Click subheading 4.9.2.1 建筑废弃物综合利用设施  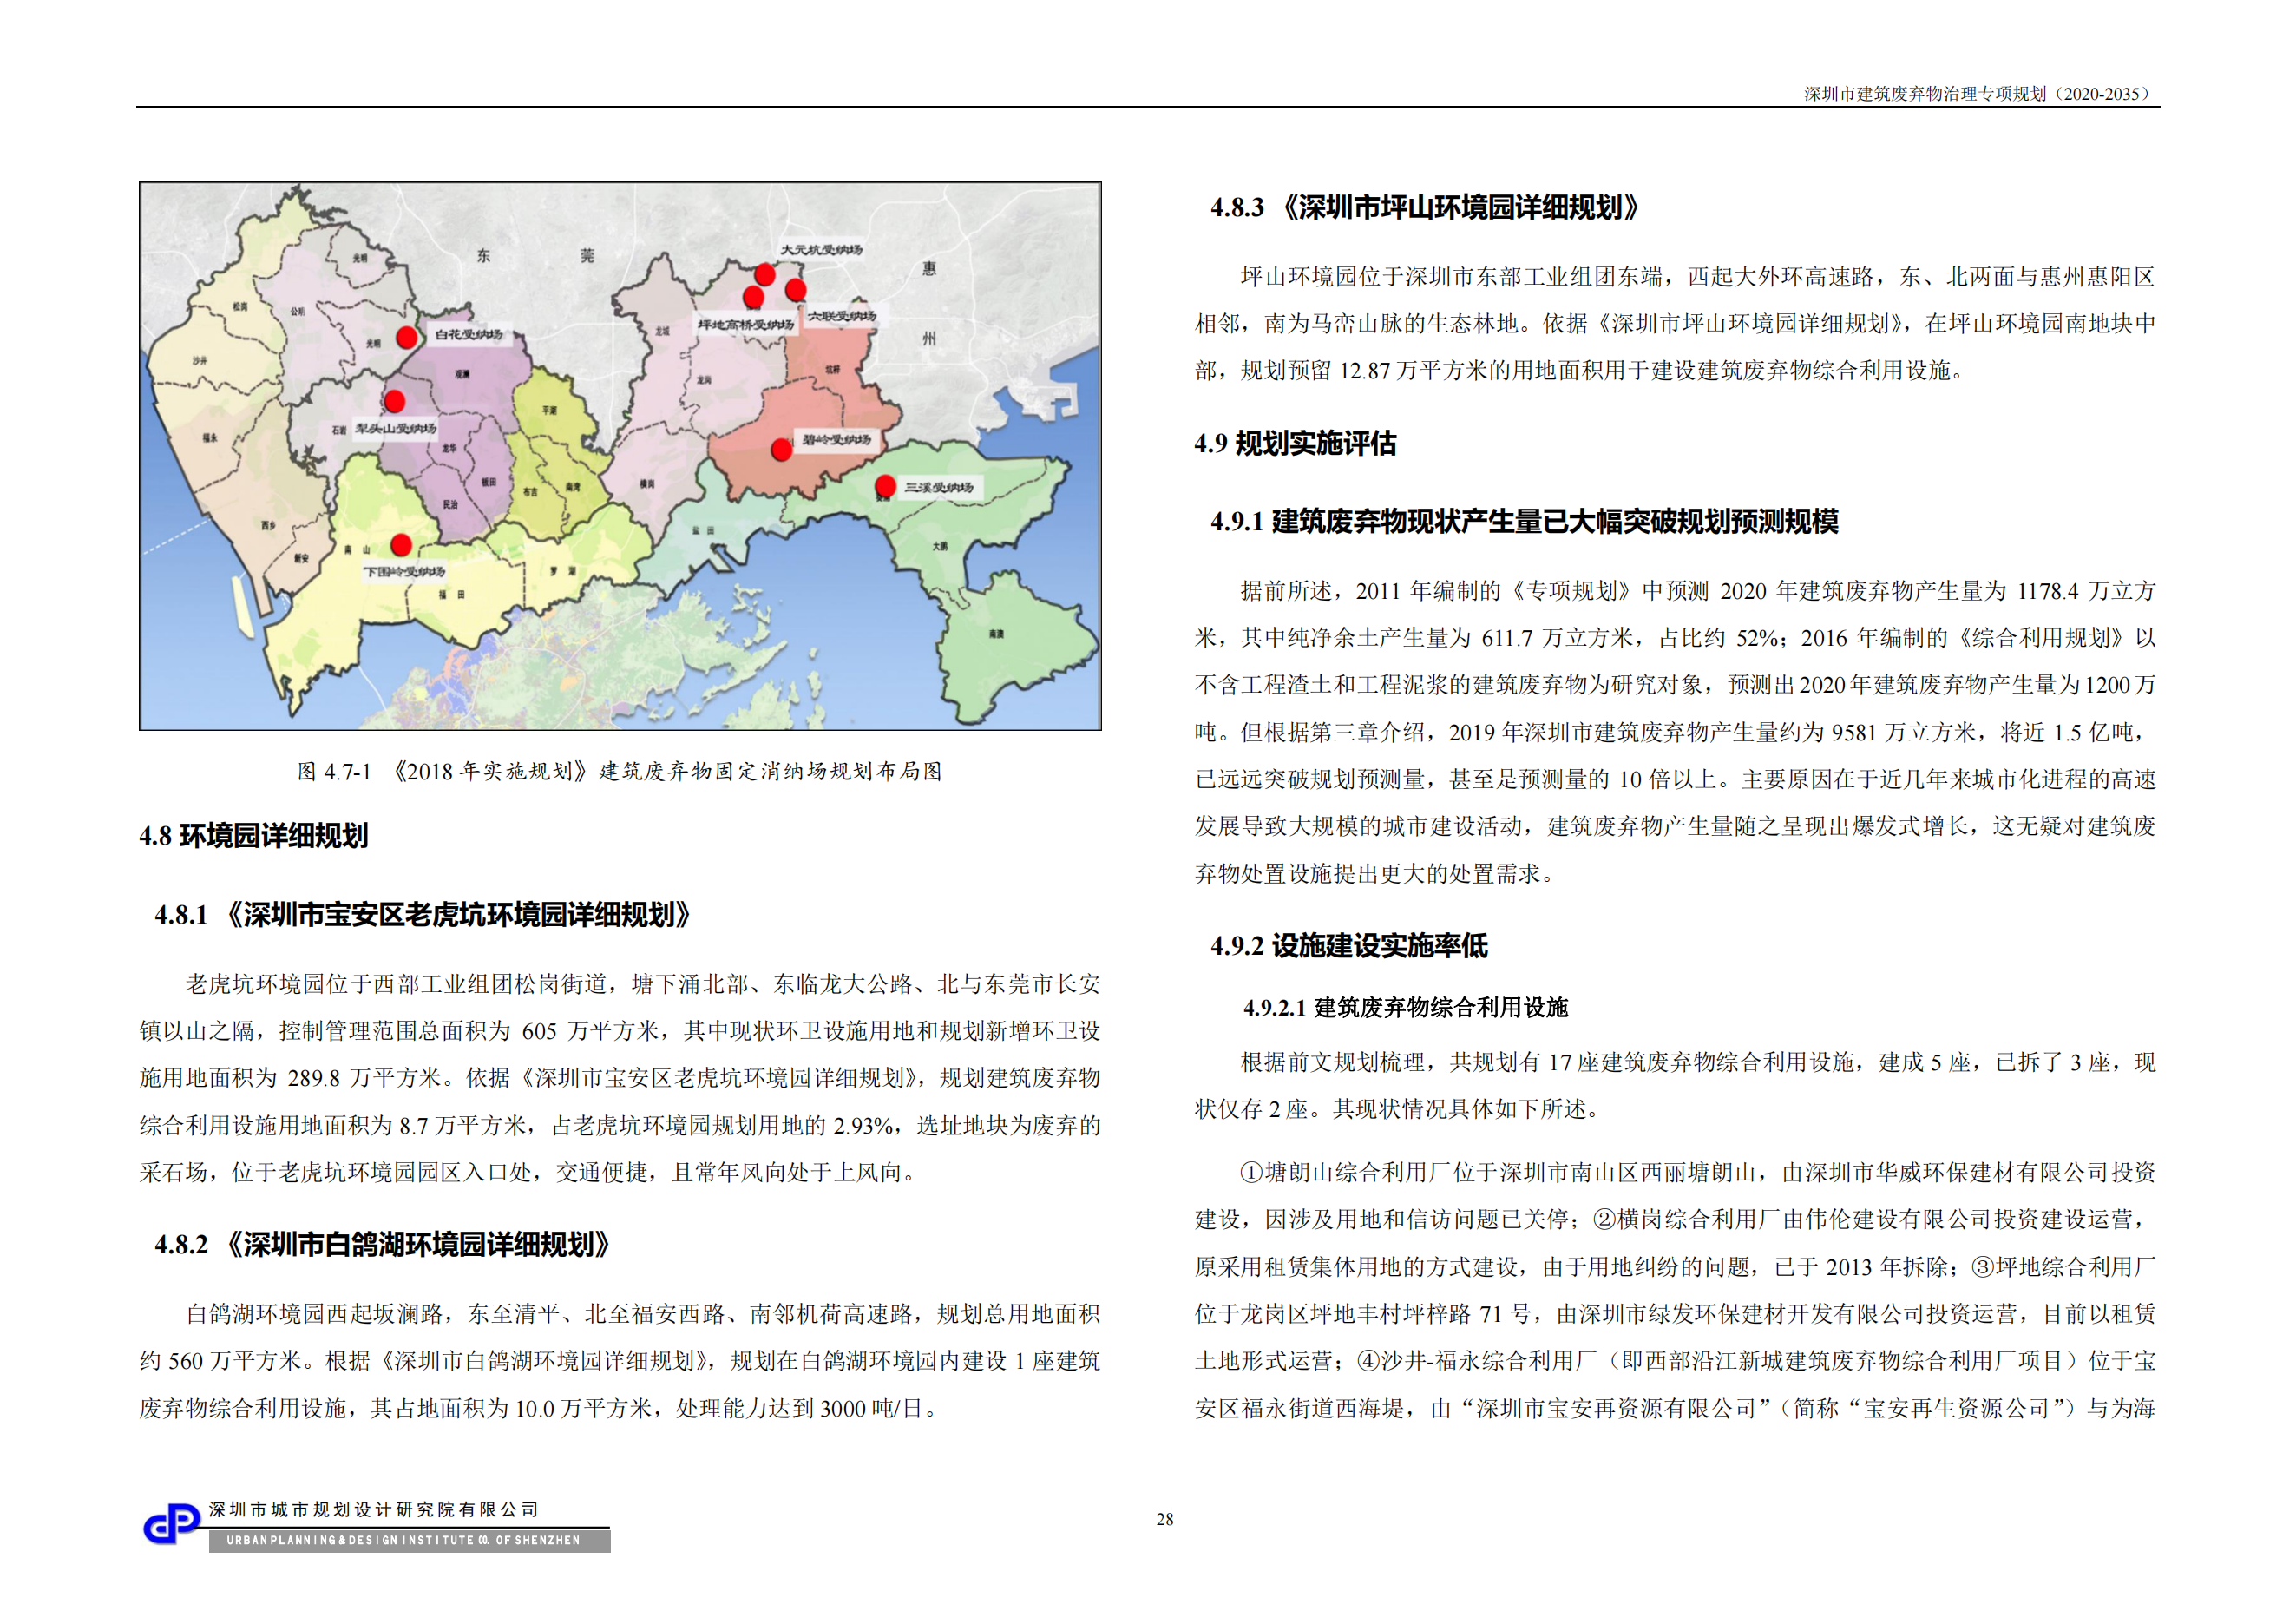[1405, 1008]
